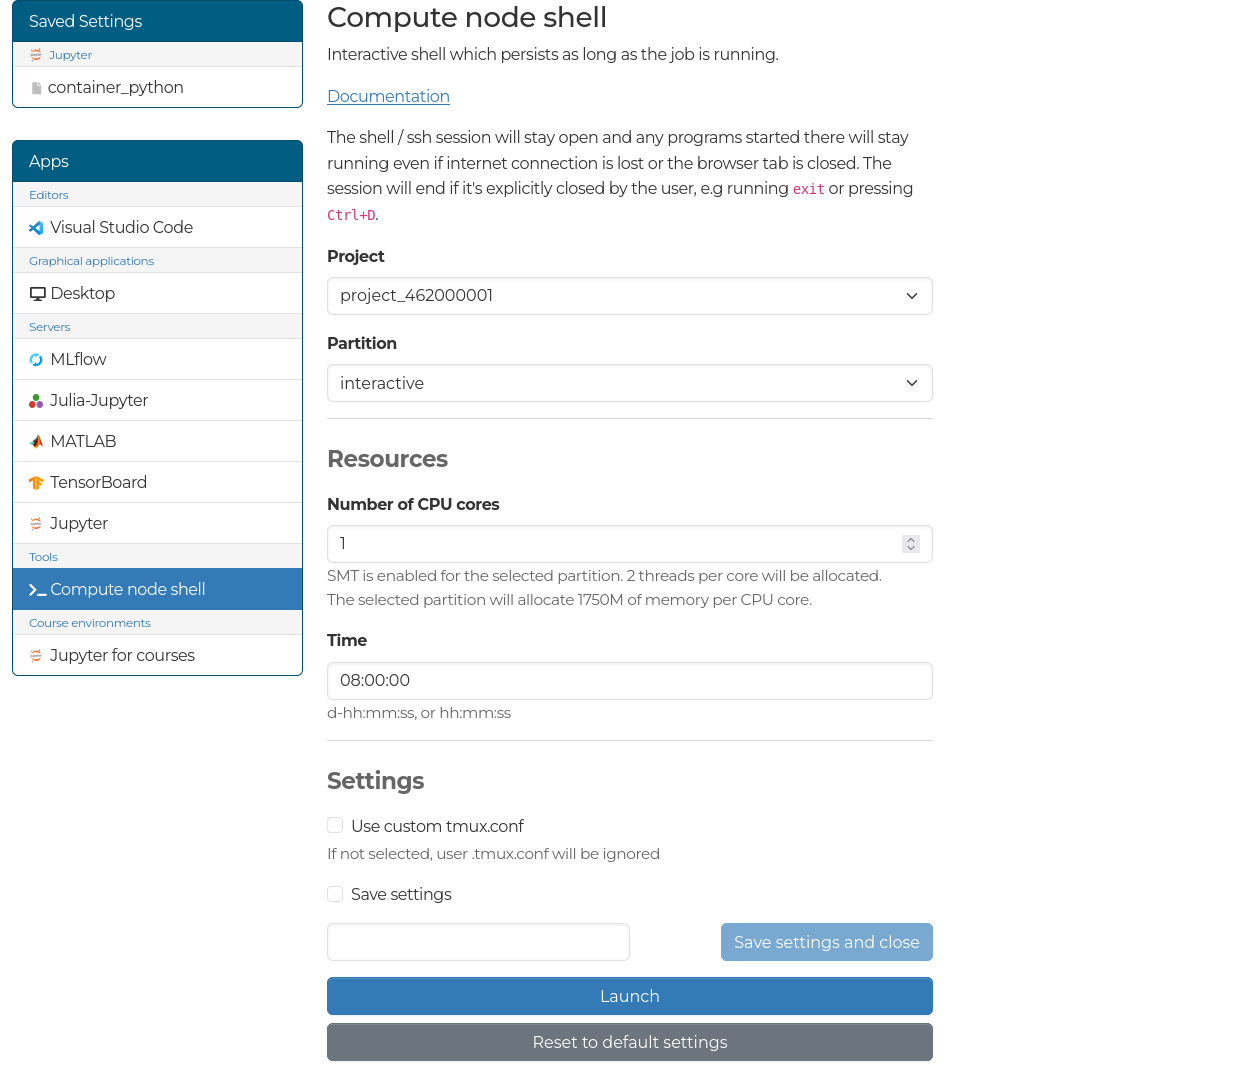
Task: Expand the Partition selection menu
Action: pos(630,383)
